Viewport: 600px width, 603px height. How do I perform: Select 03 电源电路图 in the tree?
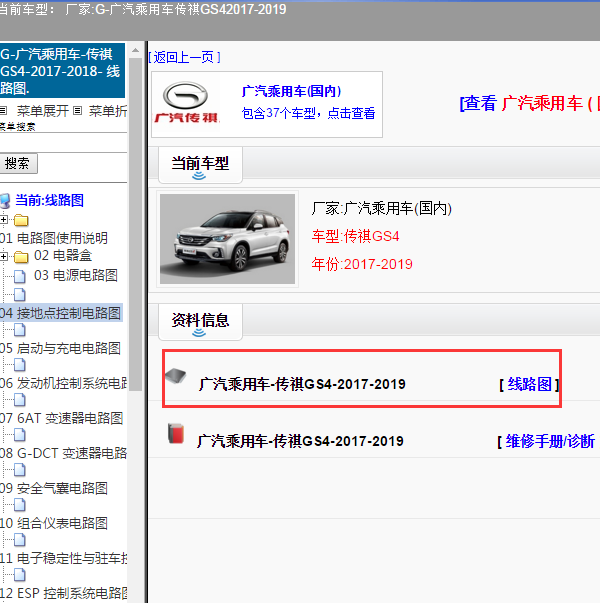pyautogui.click(x=76, y=275)
